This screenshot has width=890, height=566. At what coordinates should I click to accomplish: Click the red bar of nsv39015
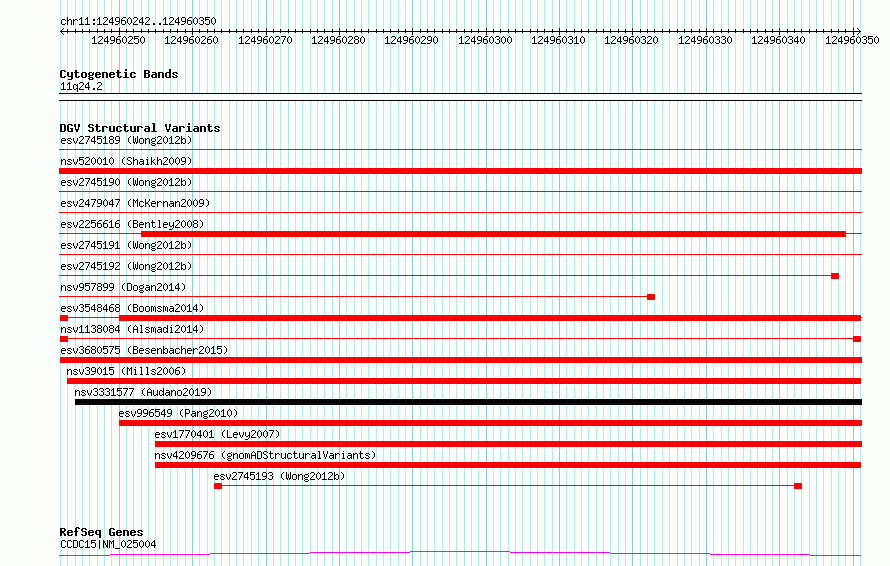point(464,381)
